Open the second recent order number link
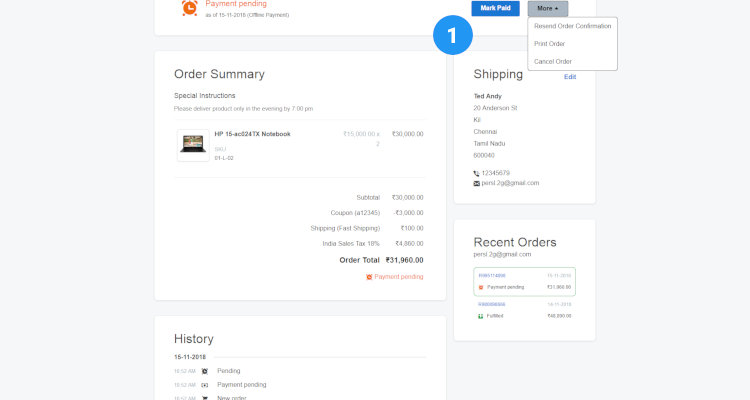 (x=492, y=304)
